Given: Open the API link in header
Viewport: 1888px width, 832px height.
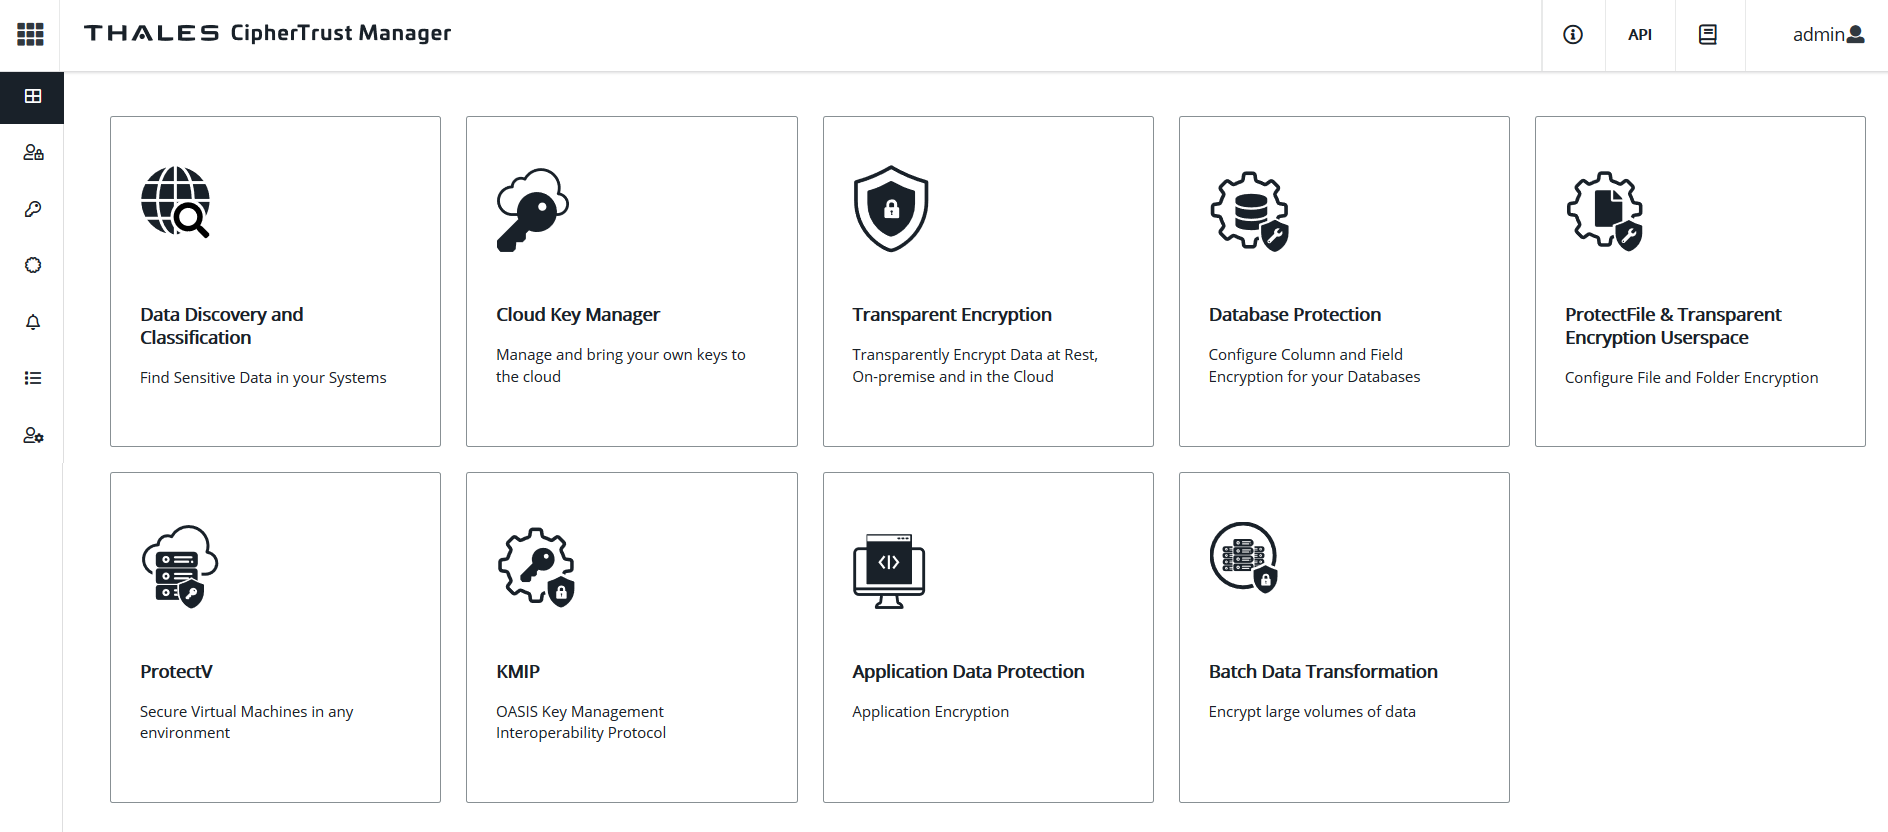Looking at the screenshot, I should (1640, 35).
